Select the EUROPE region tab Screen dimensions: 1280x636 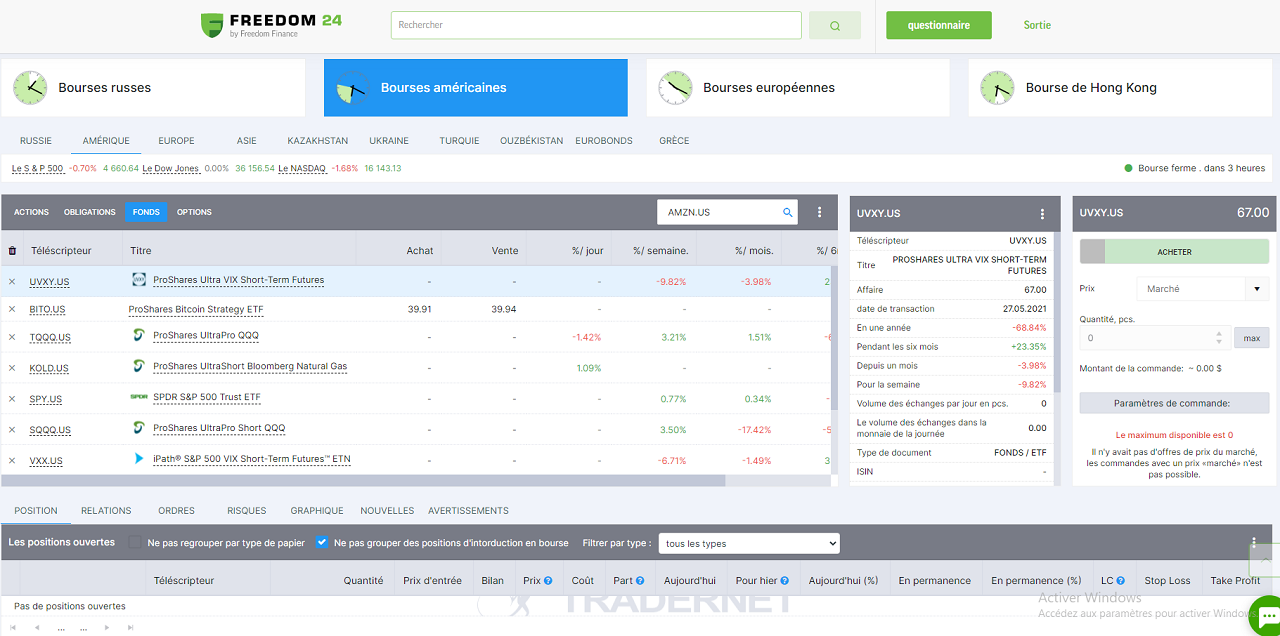[x=176, y=141]
